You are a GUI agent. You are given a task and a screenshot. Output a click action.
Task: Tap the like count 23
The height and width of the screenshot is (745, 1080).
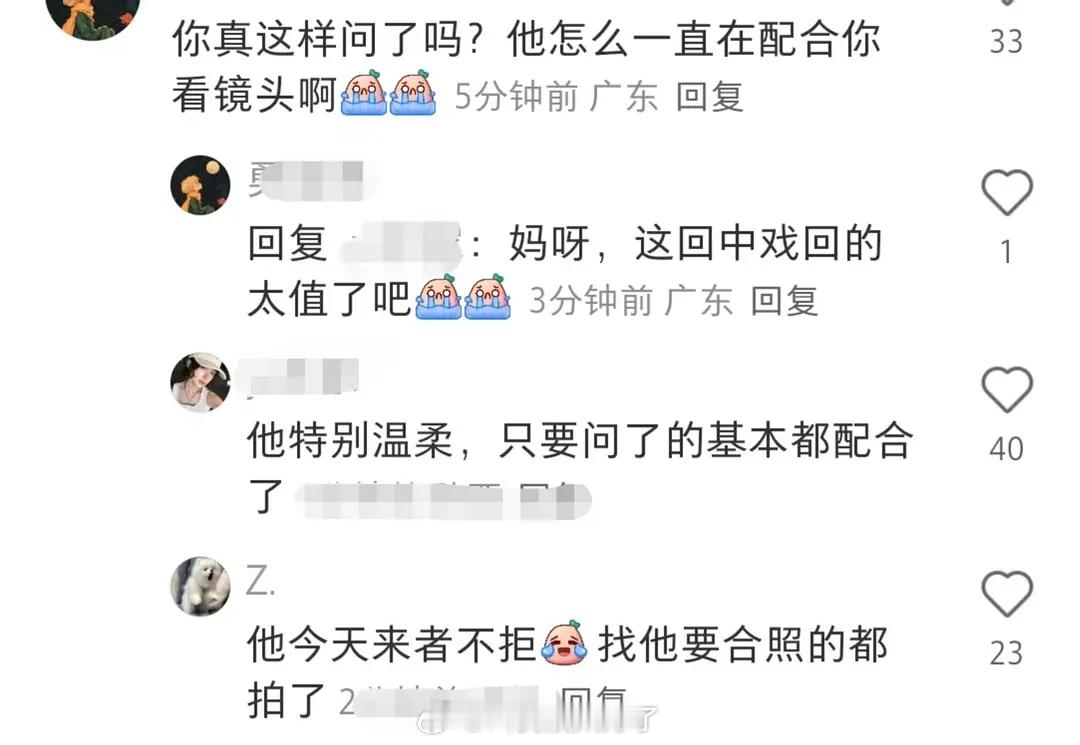coord(1006,653)
